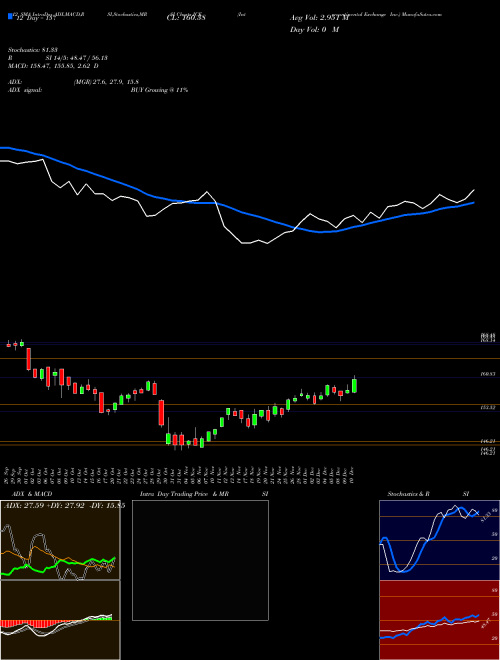The image size is (500, 660).
Task: Open the ADX indicator chart thumbnail
Action: 60,540
